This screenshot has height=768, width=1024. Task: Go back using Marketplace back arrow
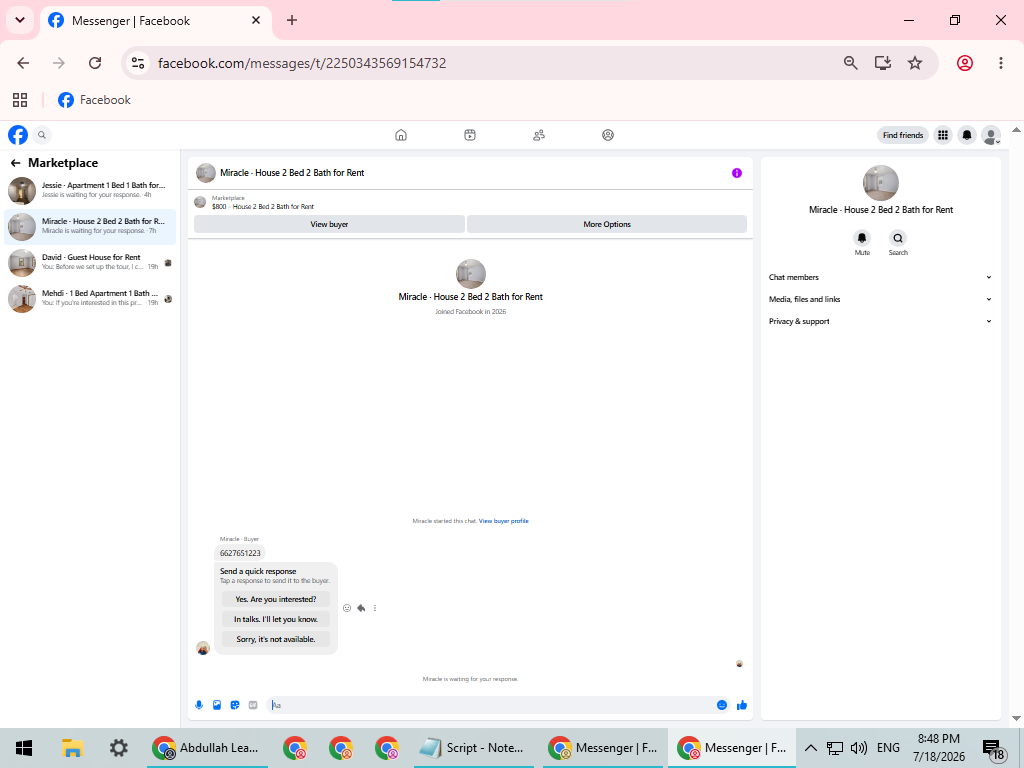tap(16, 163)
